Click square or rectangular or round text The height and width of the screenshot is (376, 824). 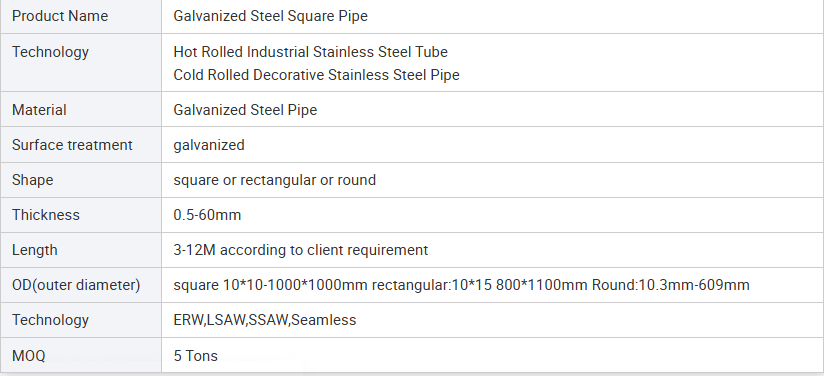(x=275, y=180)
